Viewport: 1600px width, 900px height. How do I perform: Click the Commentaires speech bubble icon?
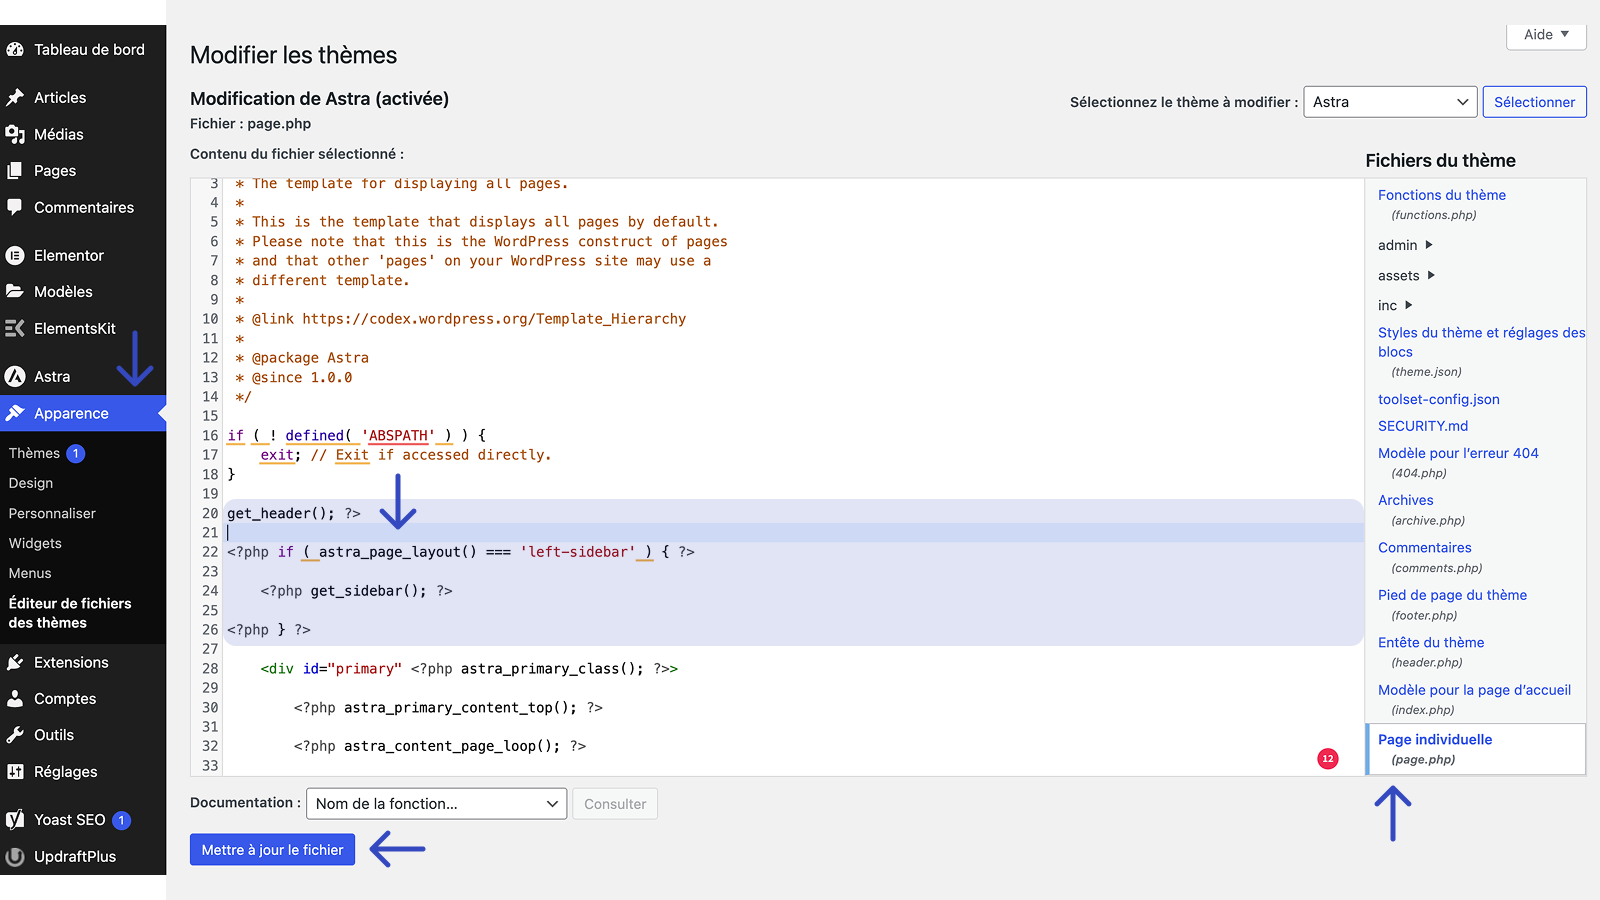pyautogui.click(x=15, y=207)
